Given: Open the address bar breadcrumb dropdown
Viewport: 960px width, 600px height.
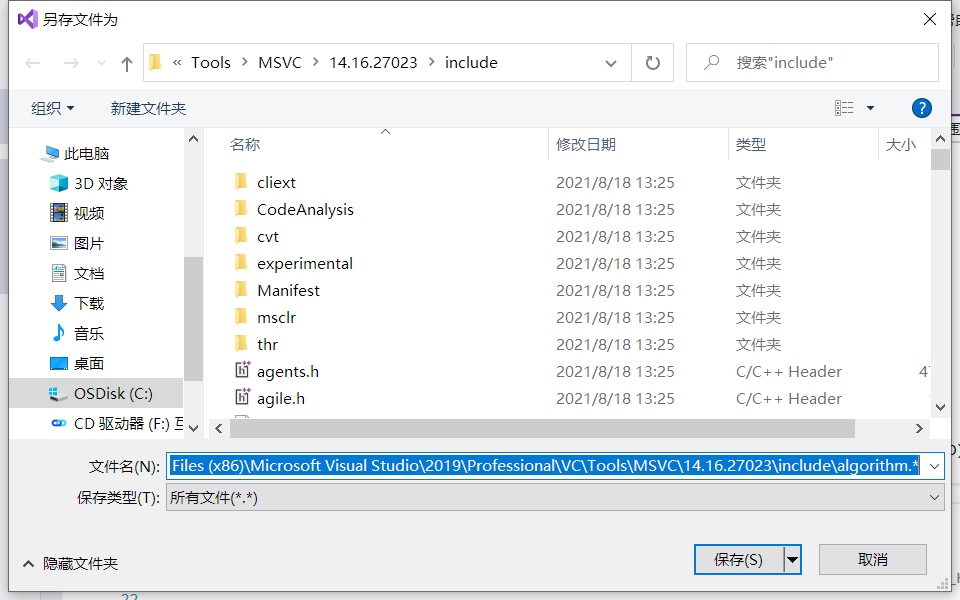Looking at the screenshot, I should click(x=610, y=62).
